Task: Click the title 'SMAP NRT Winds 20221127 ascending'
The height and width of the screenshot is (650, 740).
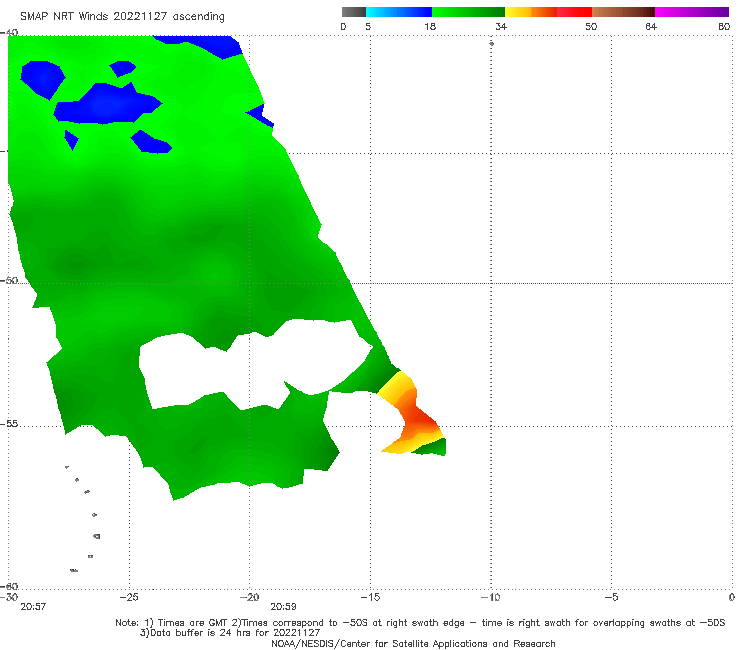Action: [x=122, y=17]
